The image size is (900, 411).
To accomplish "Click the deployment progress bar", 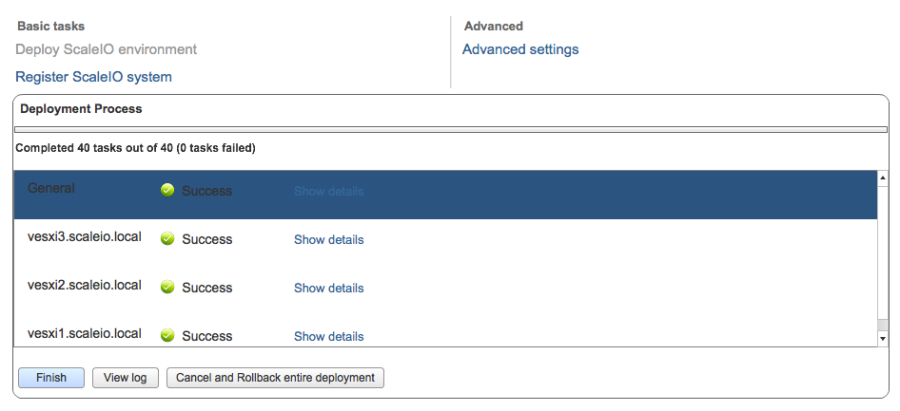I will pos(450,129).
